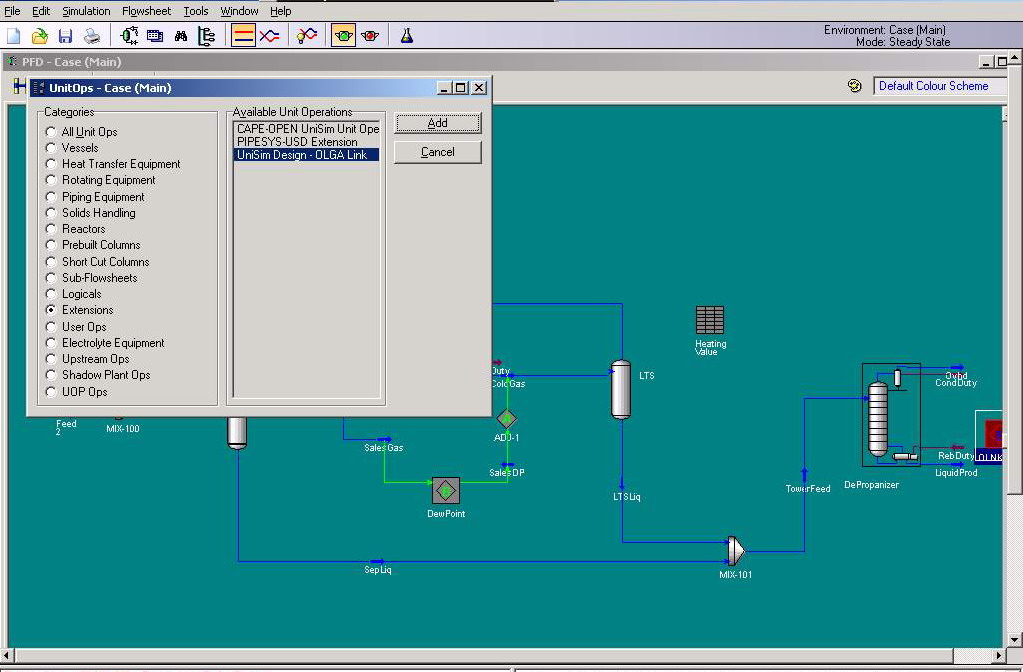
Task: Select the Solids Handling radio button
Action: pyautogui.click(x=51, y=213)
